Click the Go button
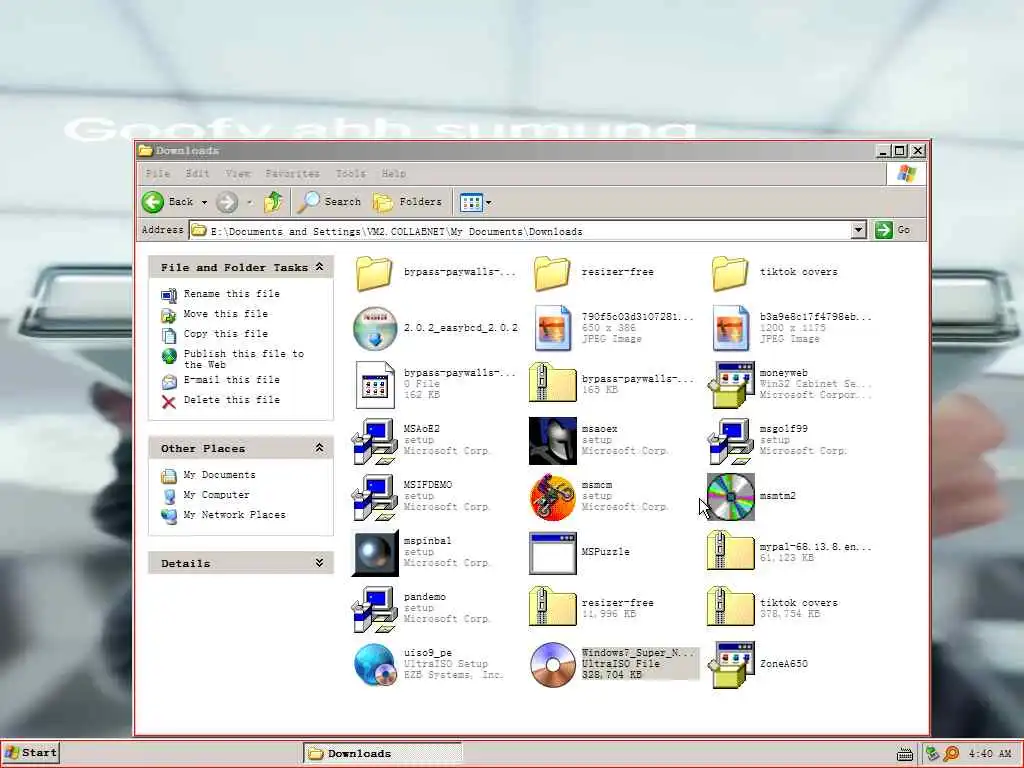 (x=893, y=230)
